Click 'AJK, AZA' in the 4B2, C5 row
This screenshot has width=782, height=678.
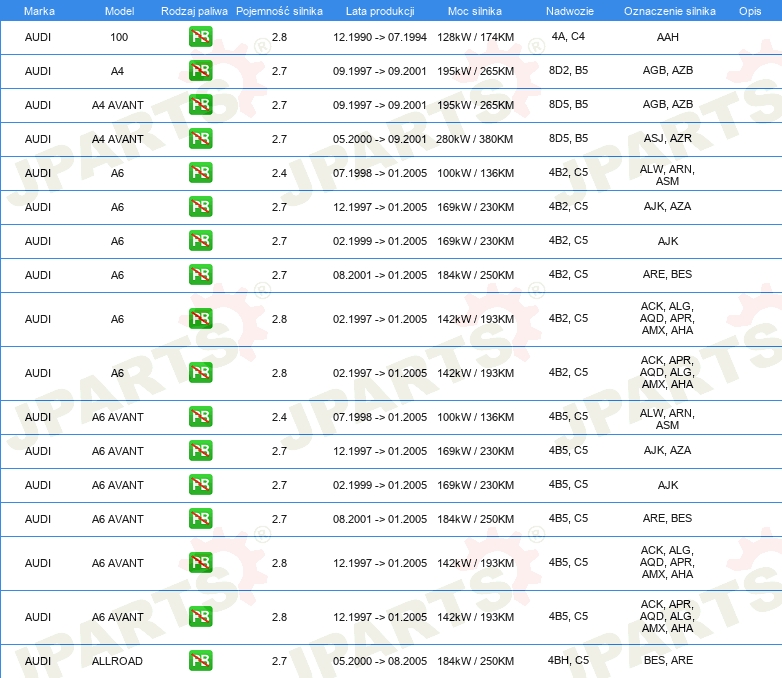667,206
